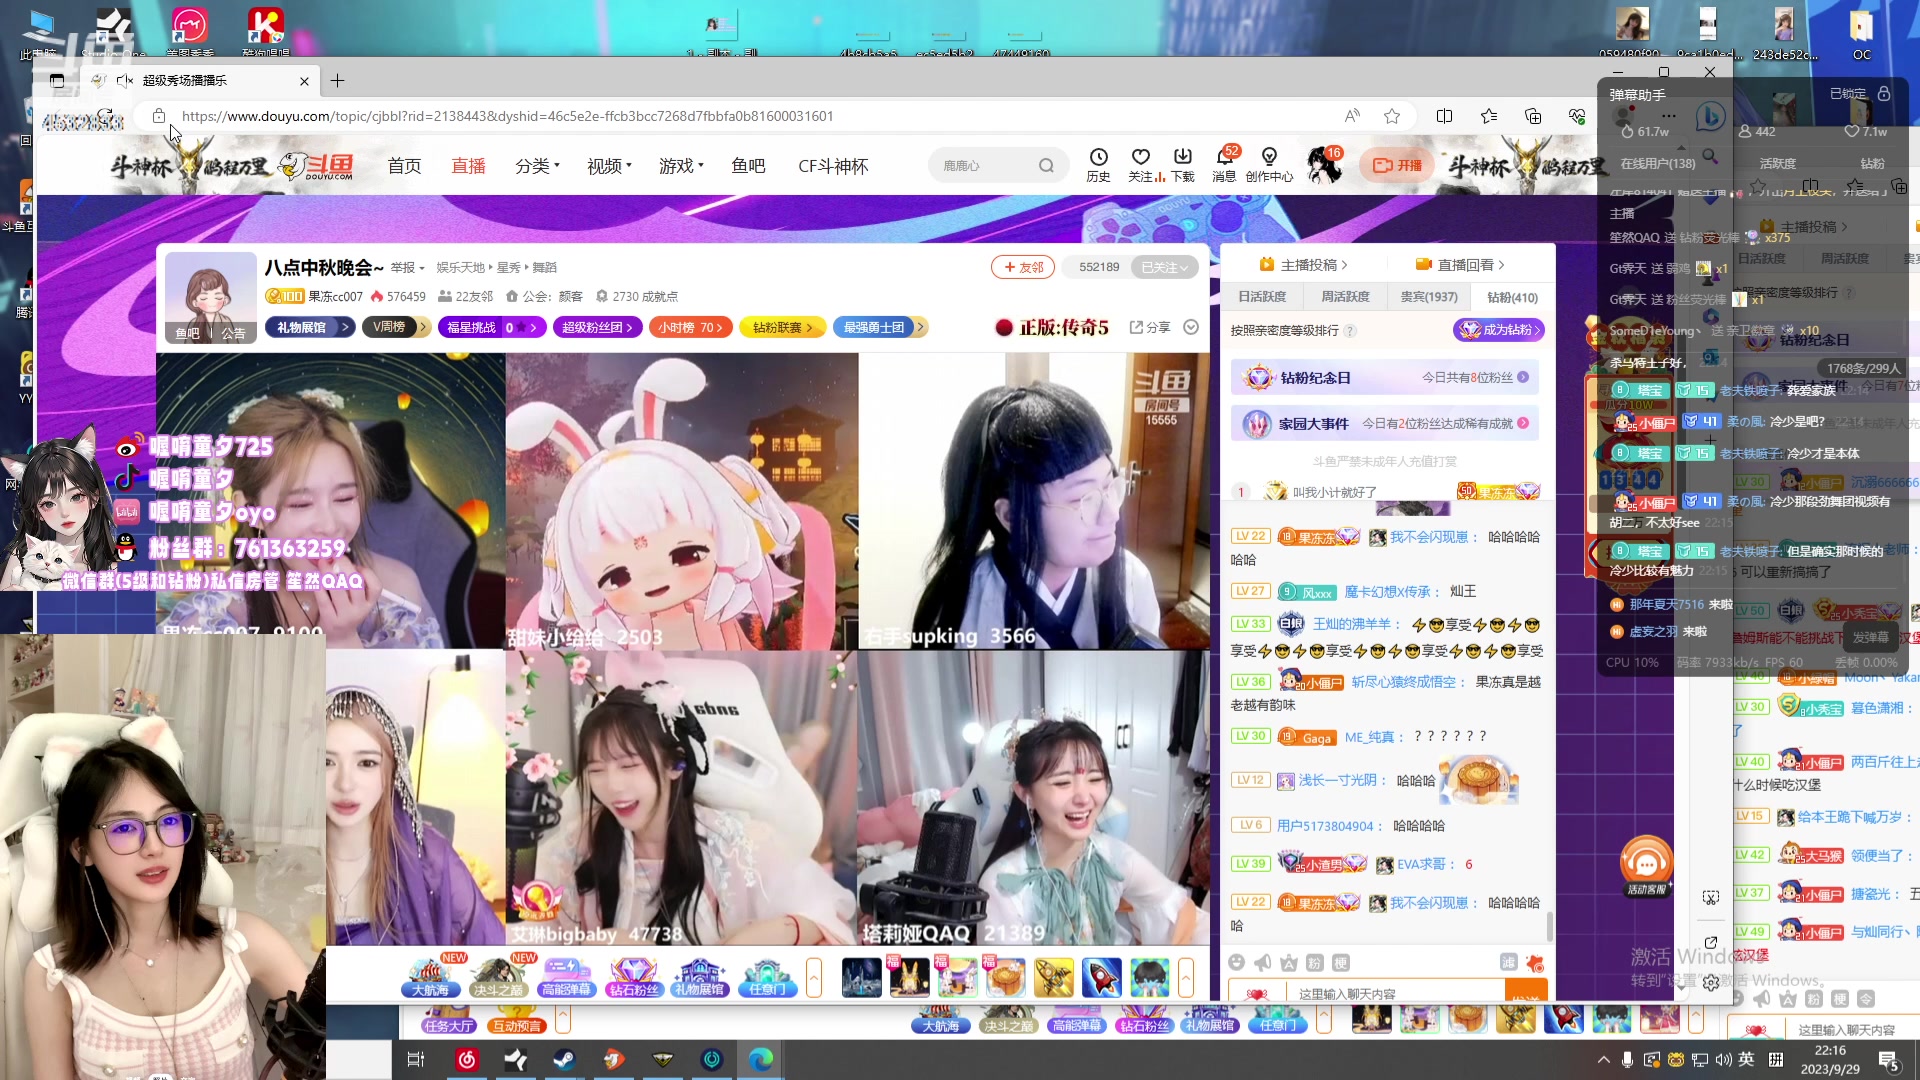Send the mooncake gift in gift bar
The height and width of the screenshot is (1080, 1920).
click(x=1006, y=977)
